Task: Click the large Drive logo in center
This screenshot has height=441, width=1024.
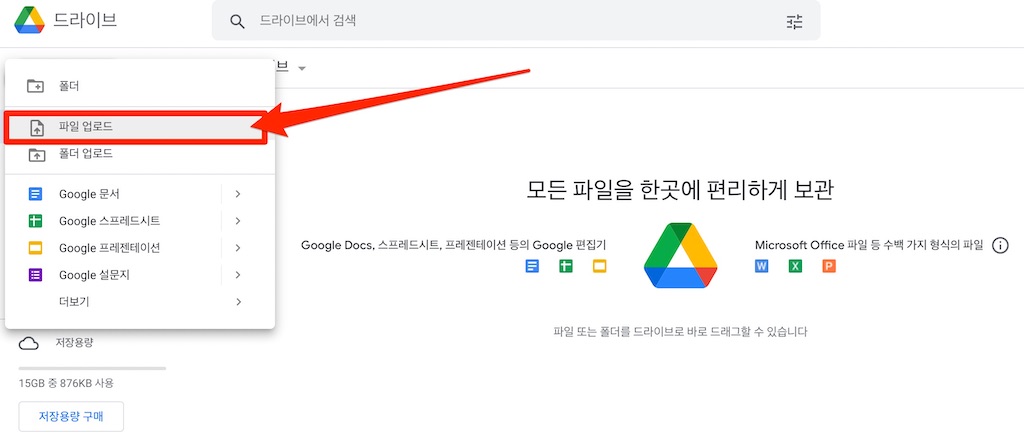Action: point(680,255)
